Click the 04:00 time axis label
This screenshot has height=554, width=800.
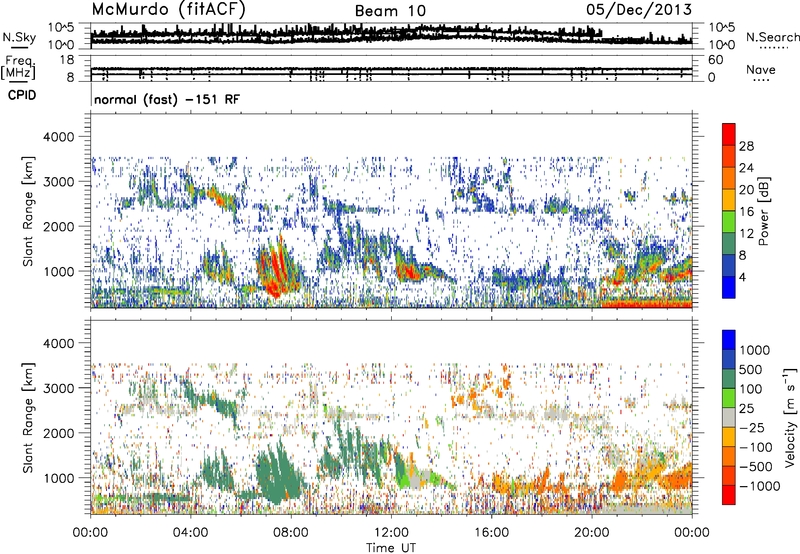pyautogui.click(x=190, y=533)
